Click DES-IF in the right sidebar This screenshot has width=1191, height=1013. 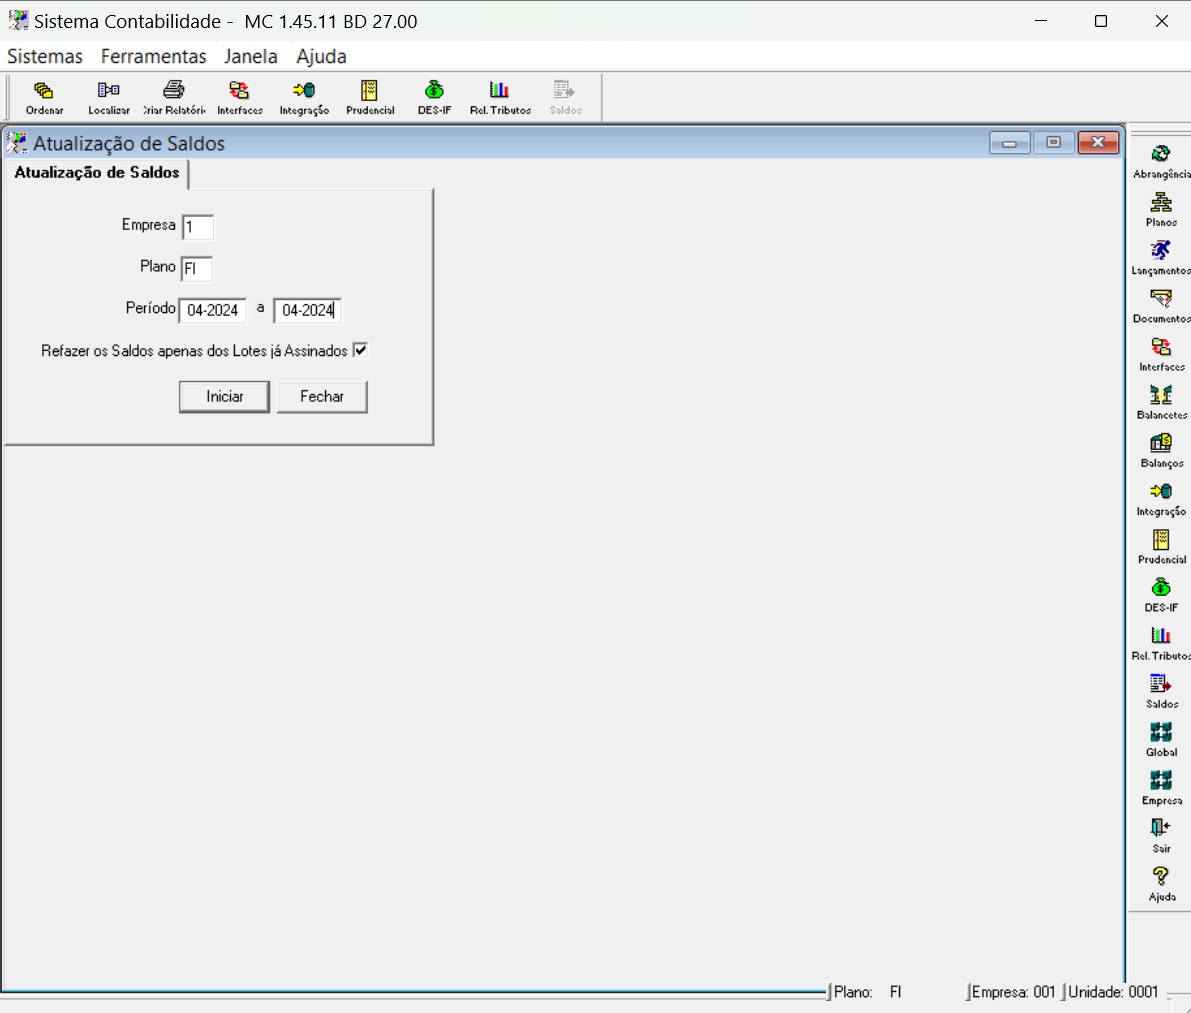(x=1161, y=595)
